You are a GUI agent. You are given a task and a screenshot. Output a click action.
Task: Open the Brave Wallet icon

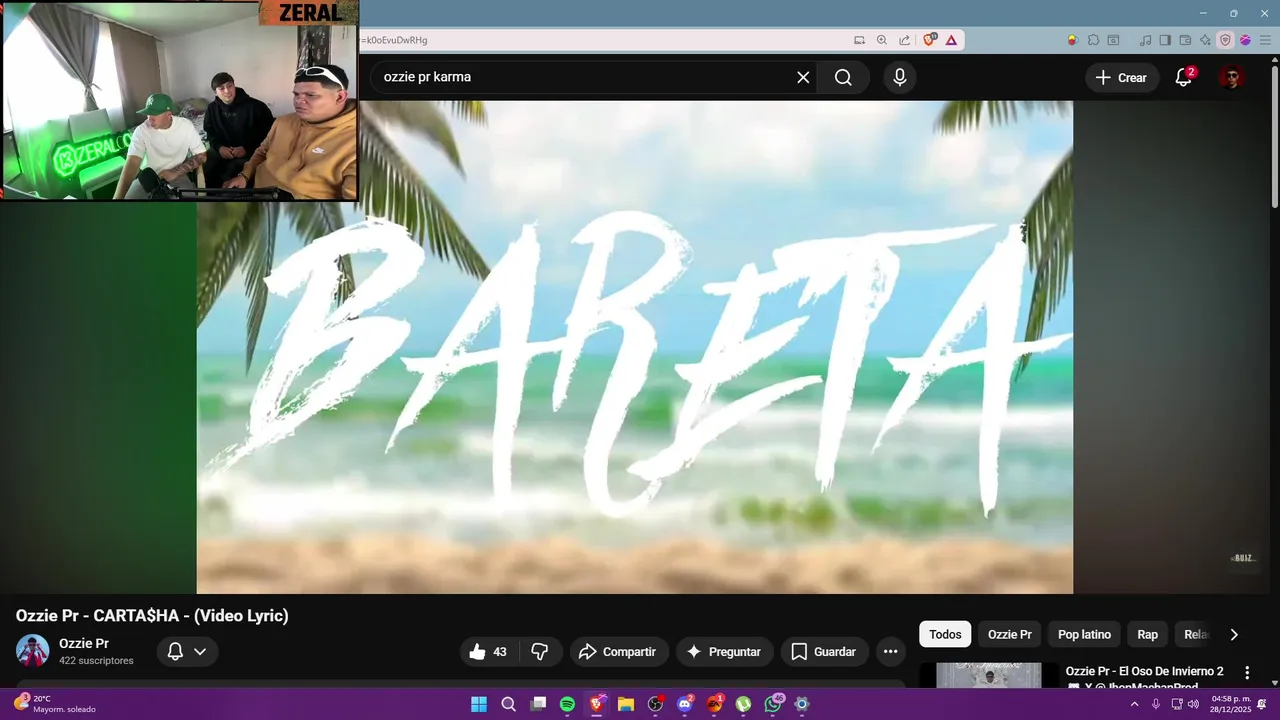[x=1186, y=40]
